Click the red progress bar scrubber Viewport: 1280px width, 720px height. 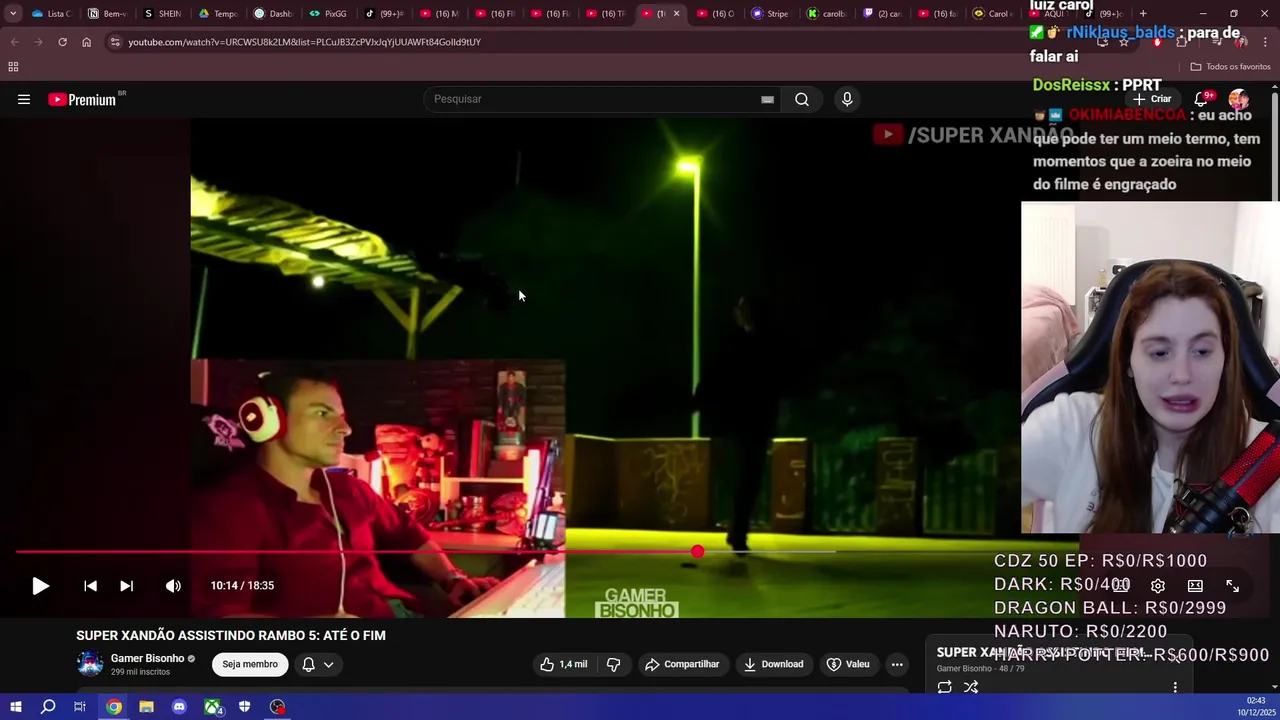click(697, 551)
